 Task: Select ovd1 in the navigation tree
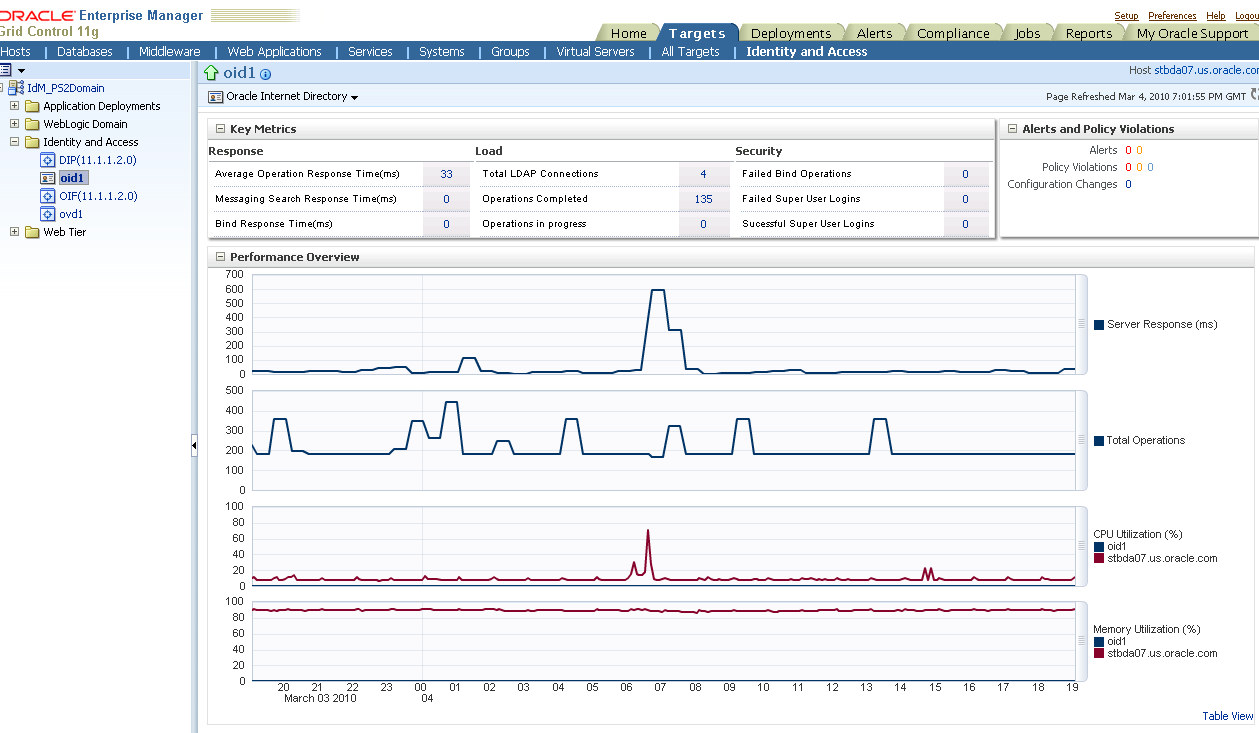[x=71, y=214]
